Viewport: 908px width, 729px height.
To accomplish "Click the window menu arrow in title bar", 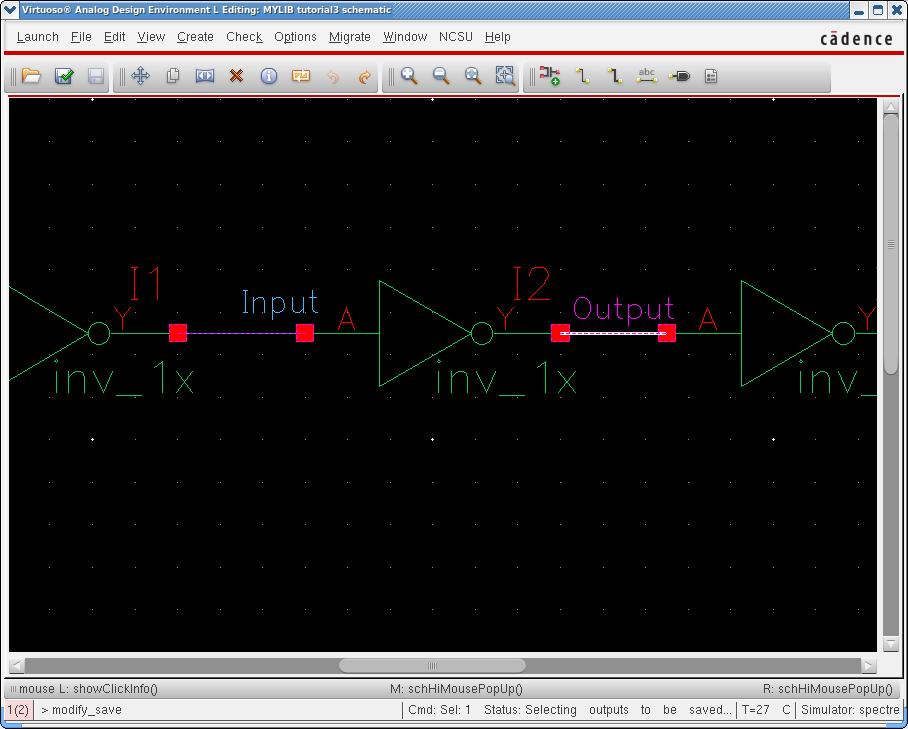I will click(x=10, y=10).
